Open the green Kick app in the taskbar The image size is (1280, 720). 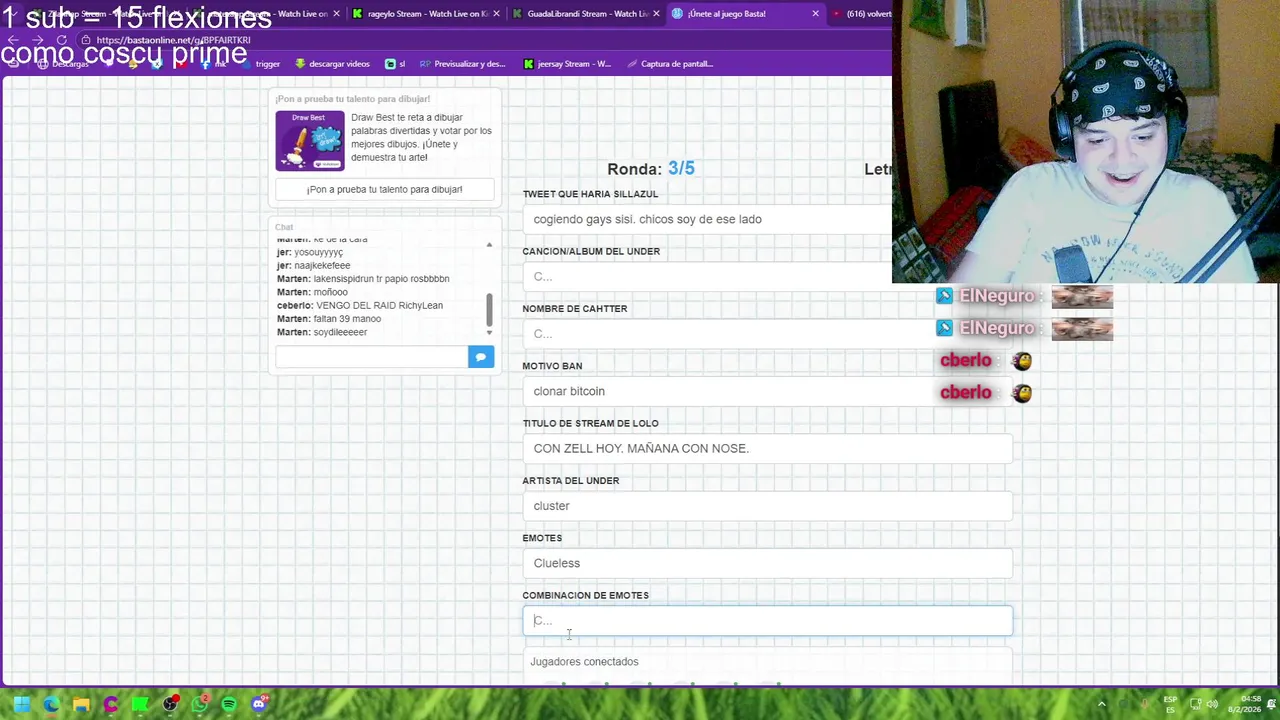tap(140, 704)
